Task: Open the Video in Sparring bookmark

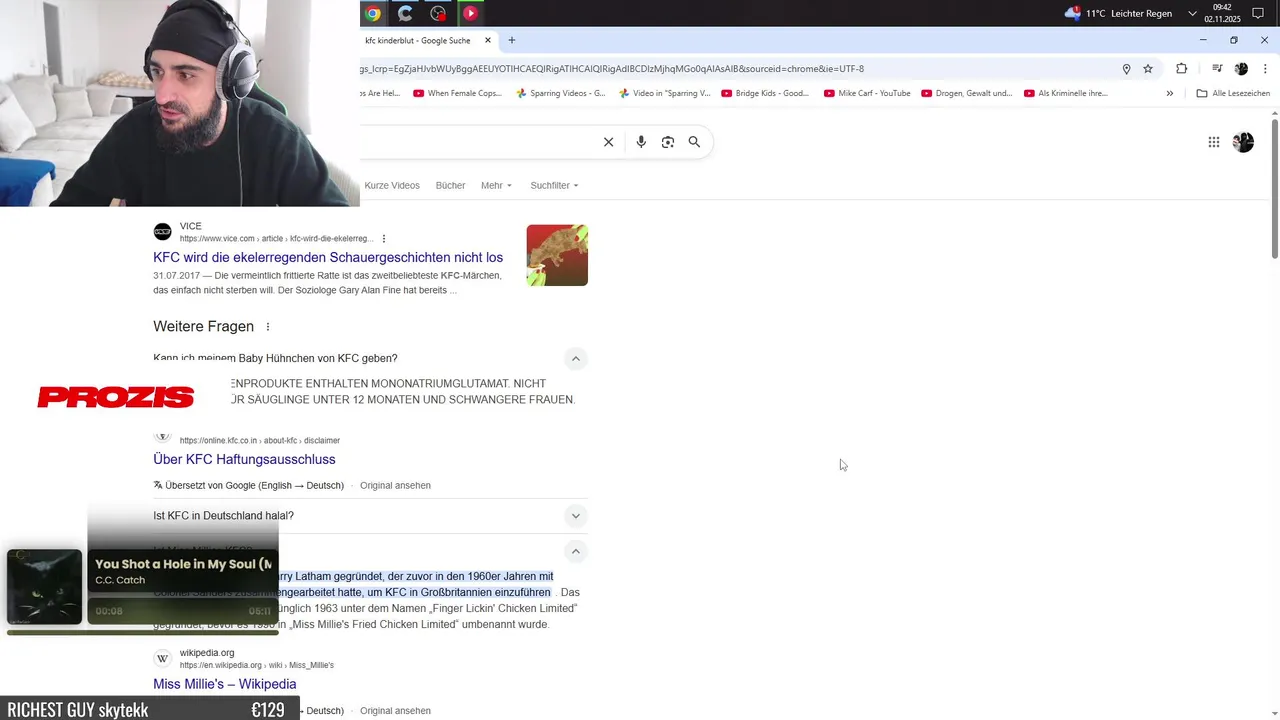Action: coord(665,93)
